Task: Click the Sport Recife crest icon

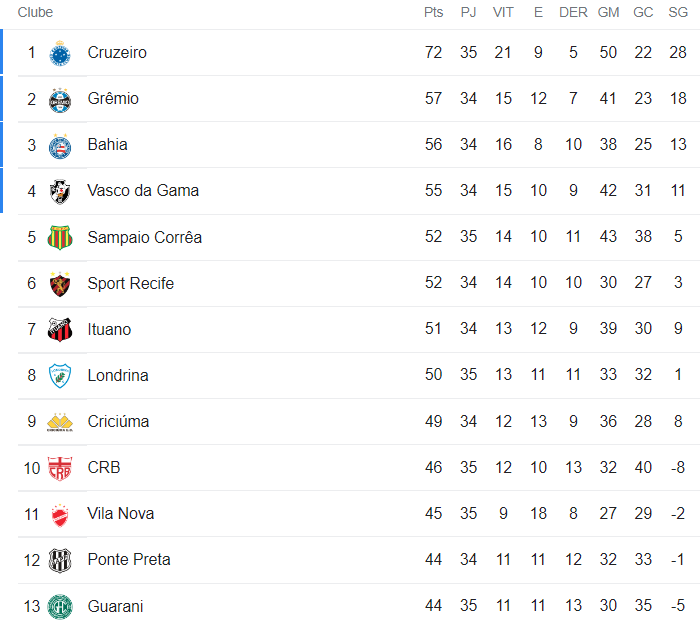Action: pos(60,284)
